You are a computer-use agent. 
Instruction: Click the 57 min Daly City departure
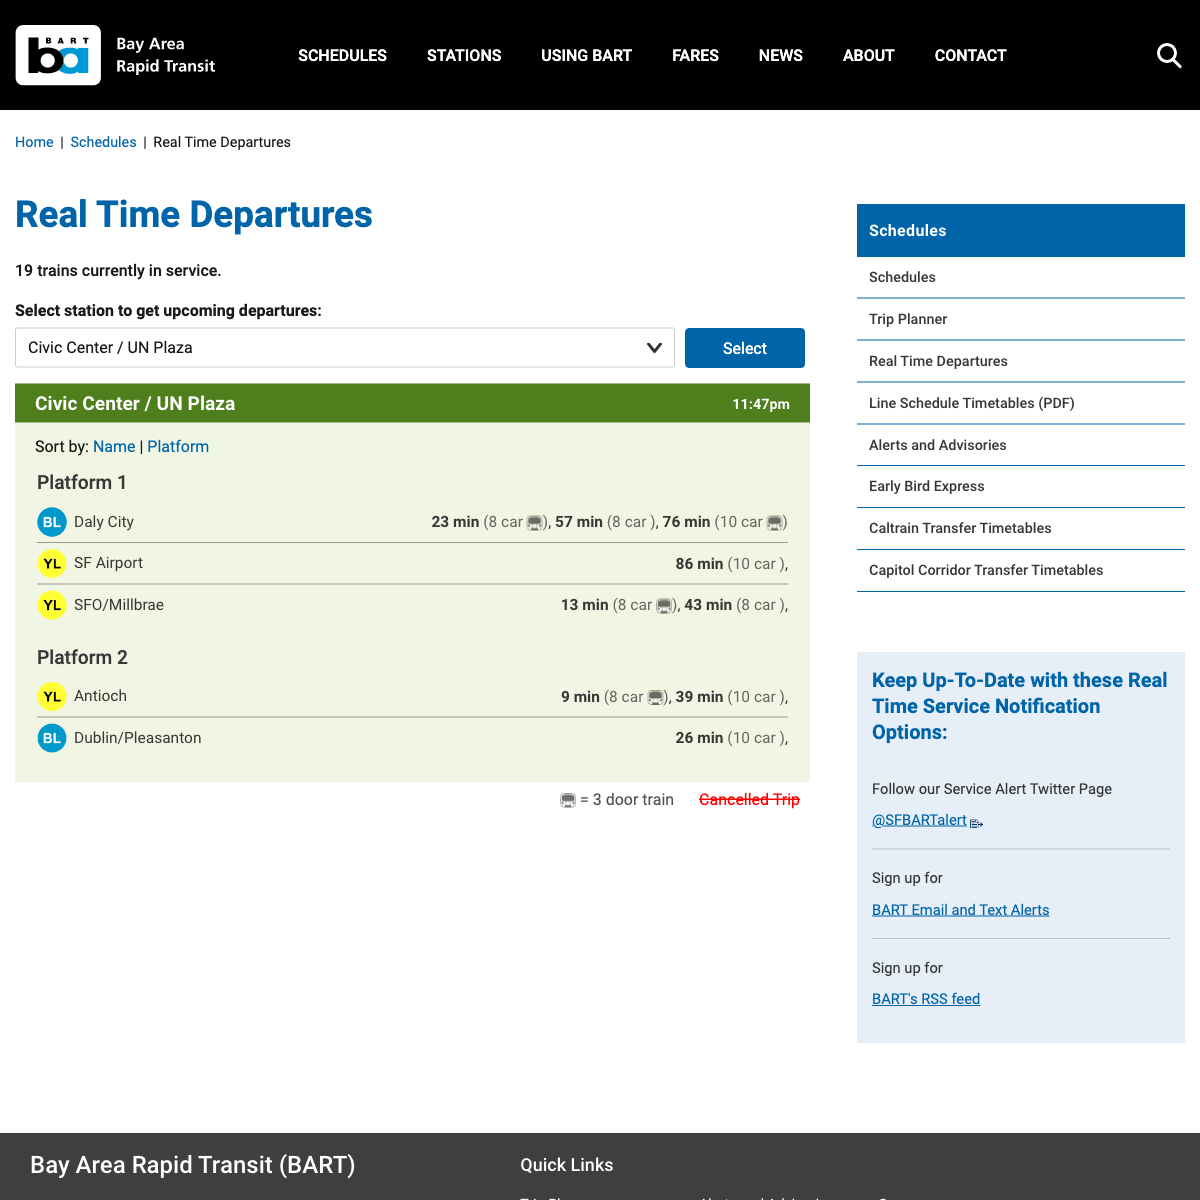tap(579, 522)
